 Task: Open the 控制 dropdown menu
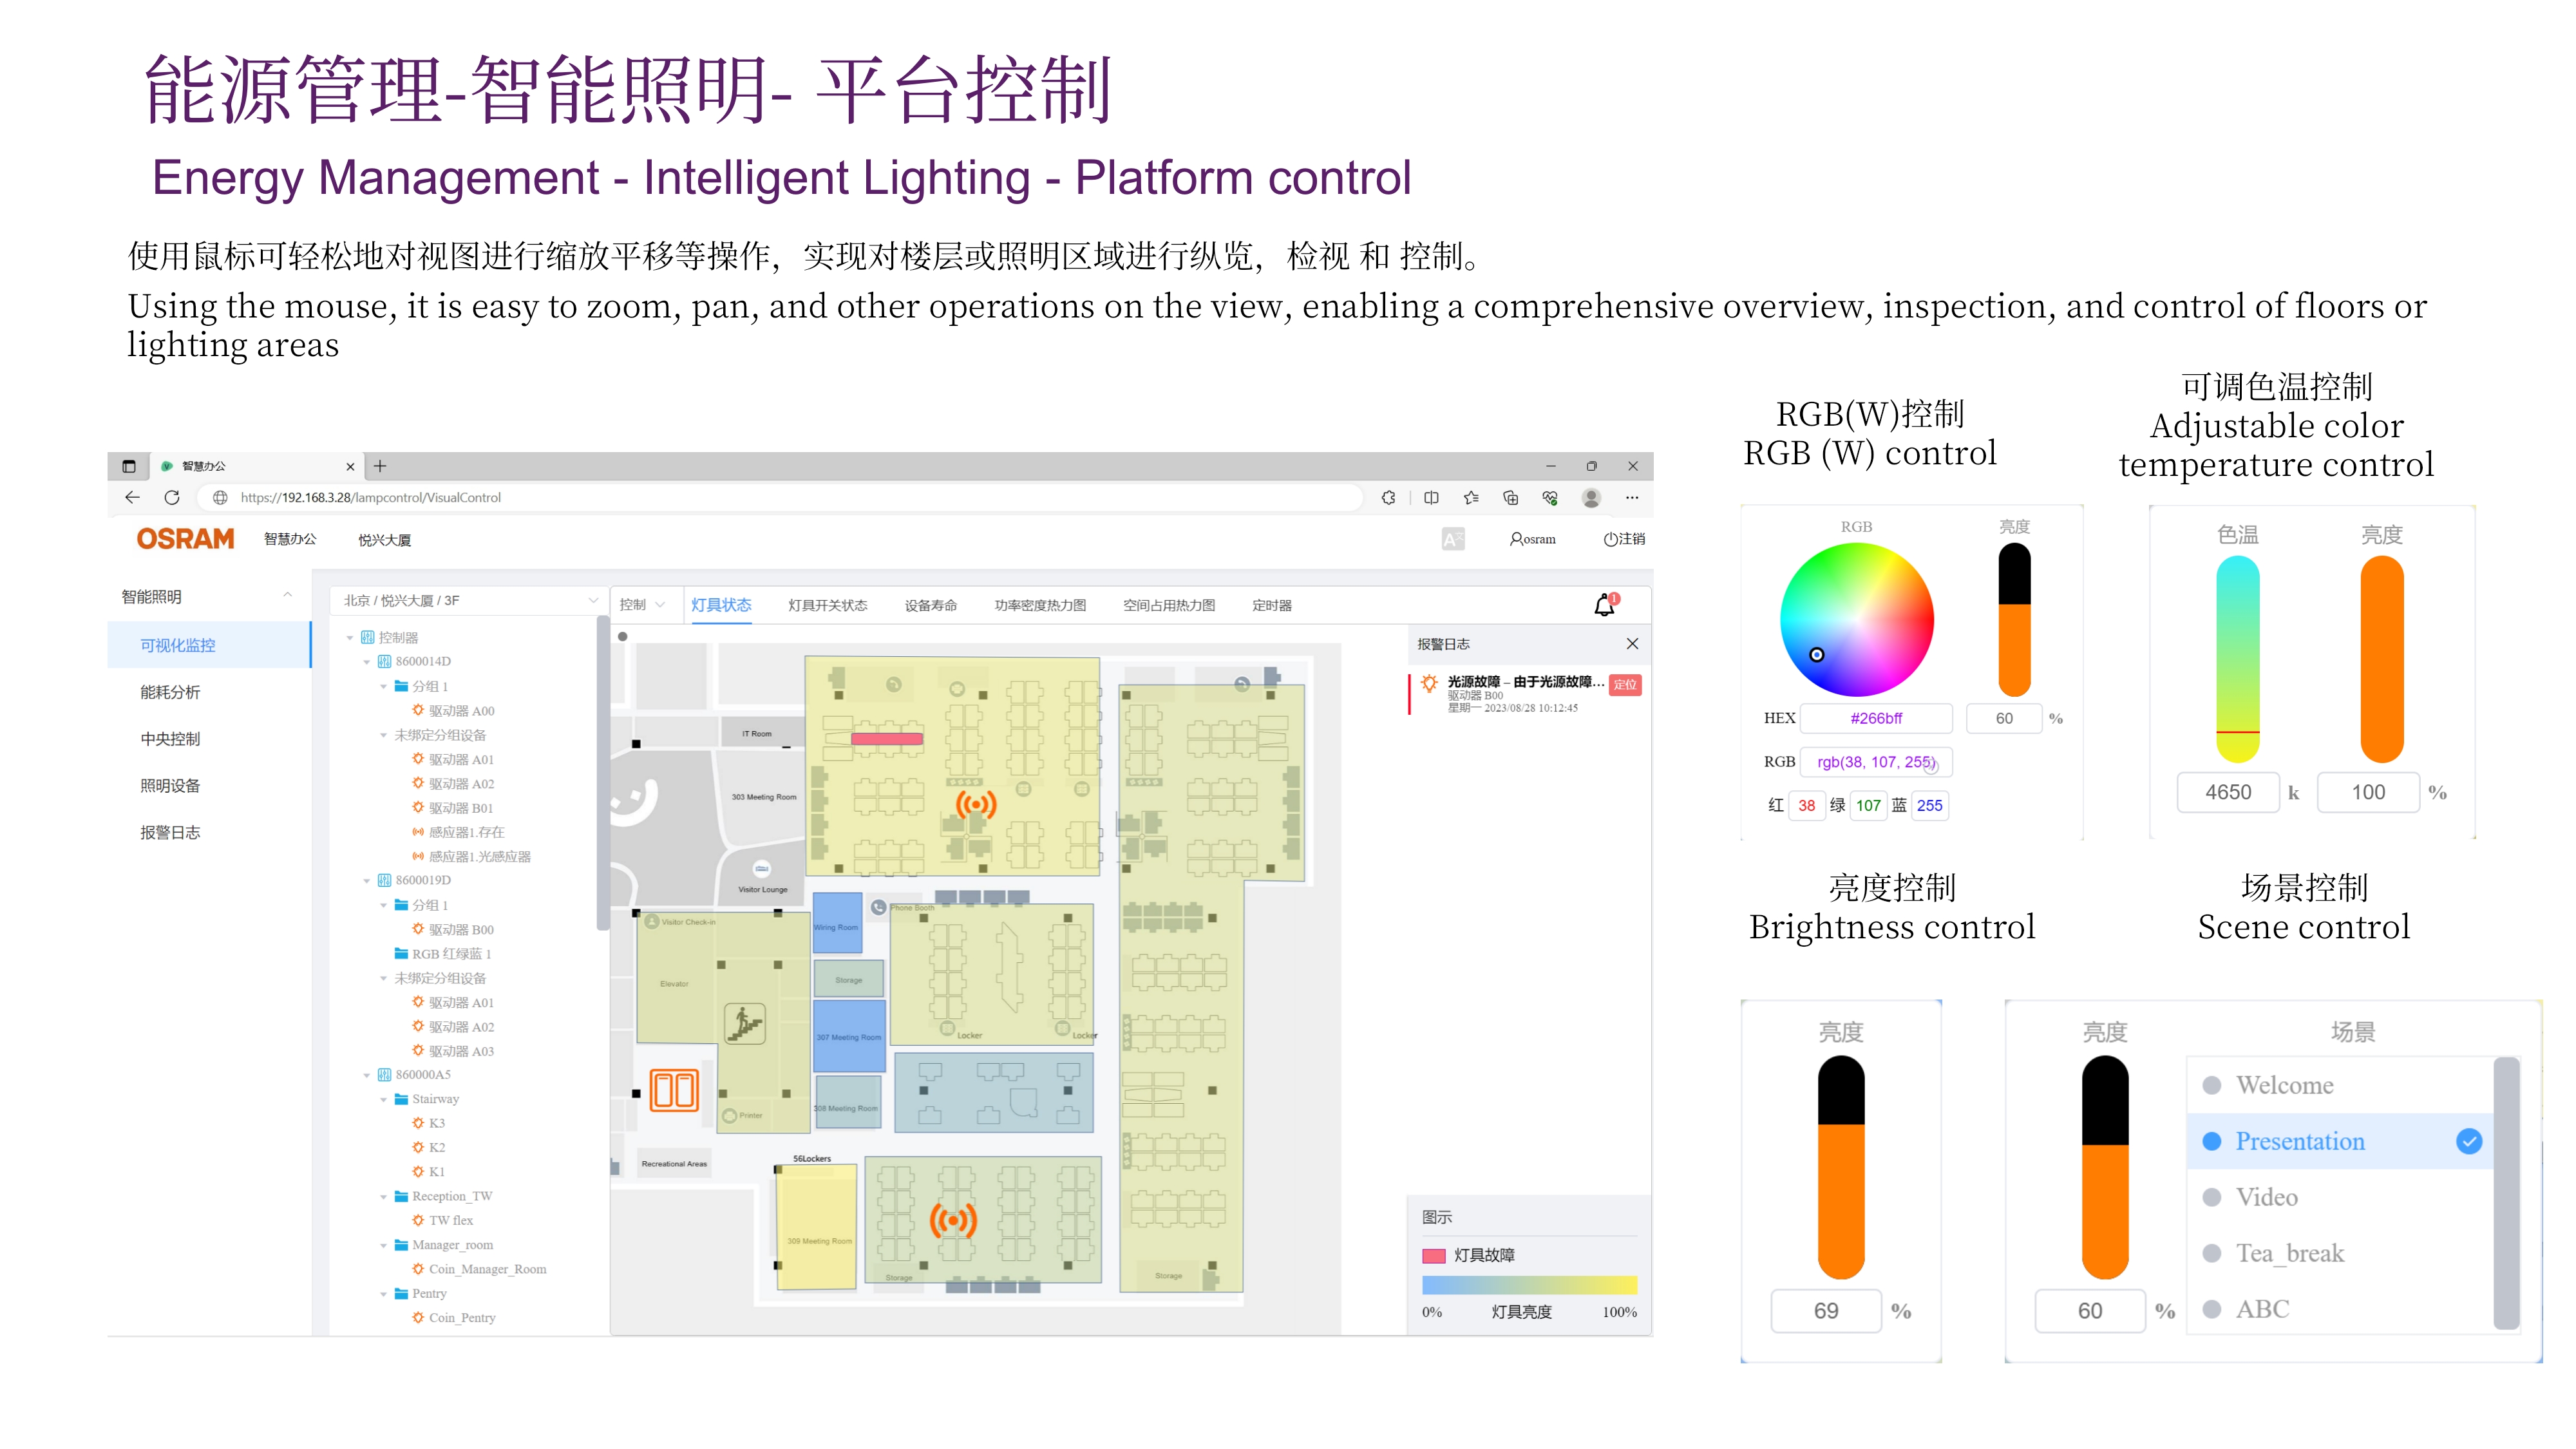pyautogui.click(x=641, y=605)
